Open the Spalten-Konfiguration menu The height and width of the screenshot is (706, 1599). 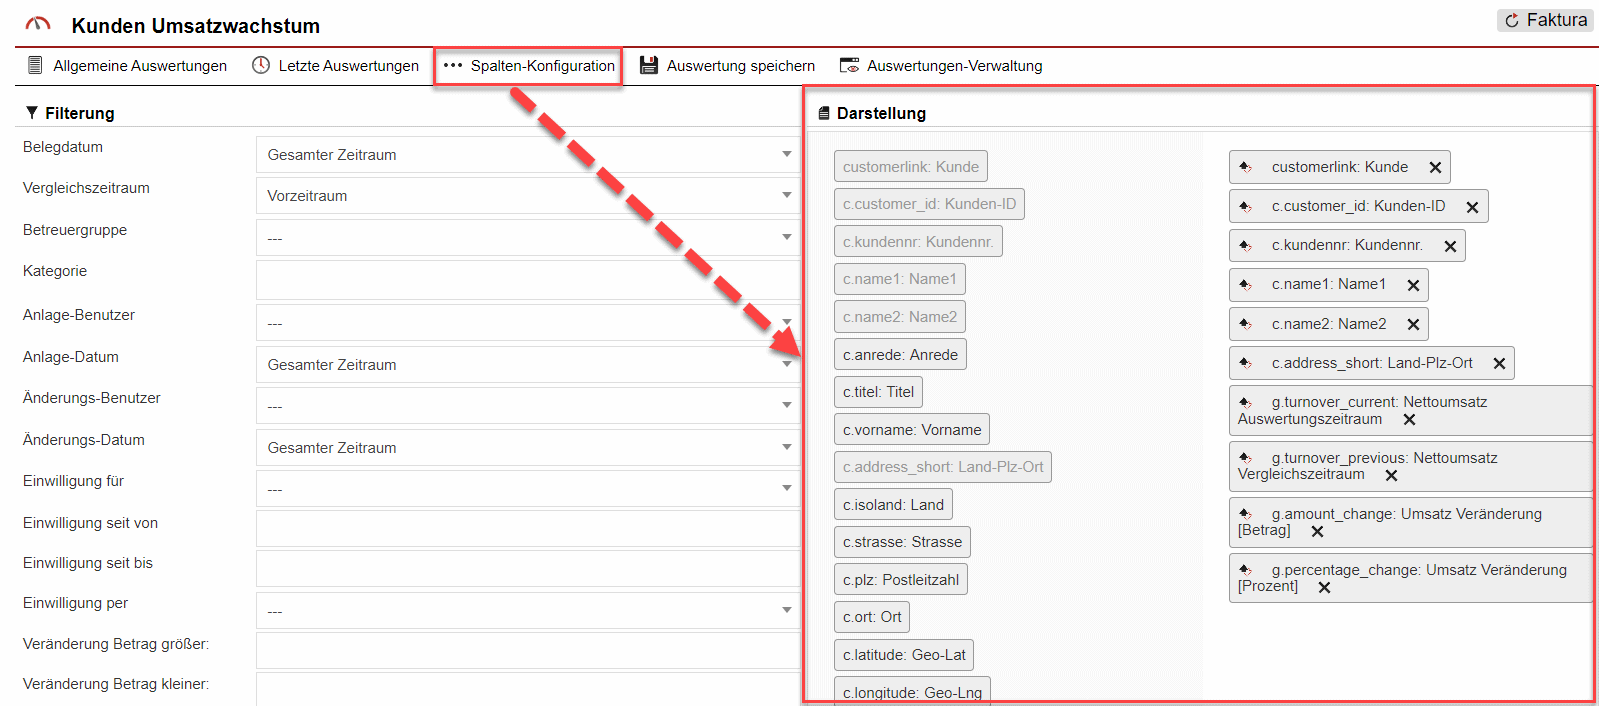coord(529,66)
